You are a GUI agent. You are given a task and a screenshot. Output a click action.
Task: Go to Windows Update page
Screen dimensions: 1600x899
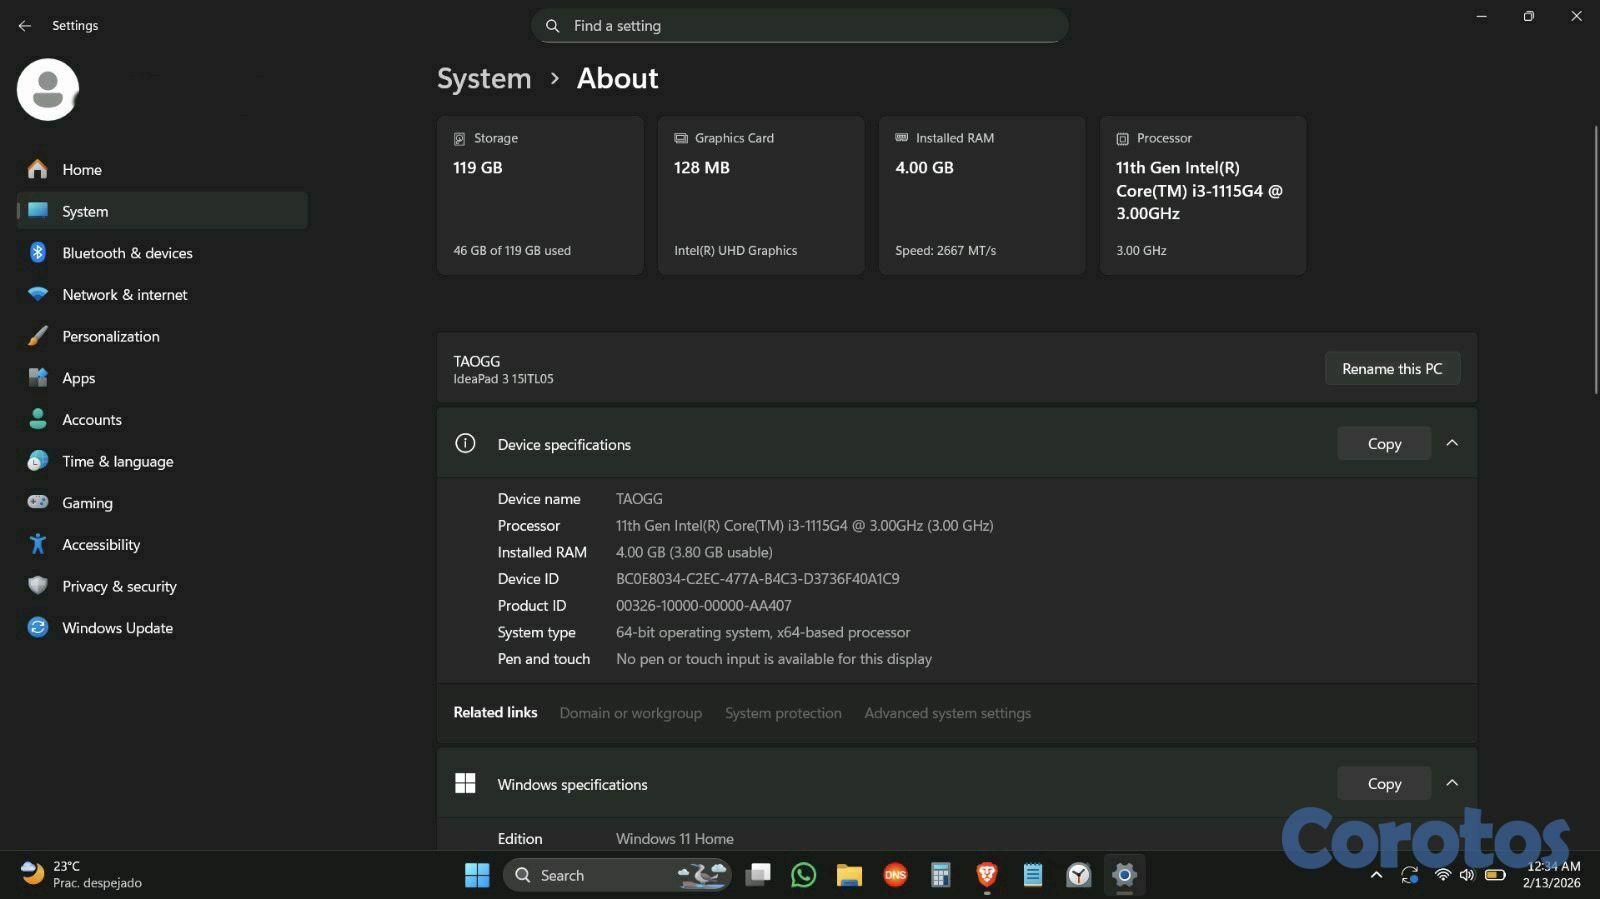(117, 628)
